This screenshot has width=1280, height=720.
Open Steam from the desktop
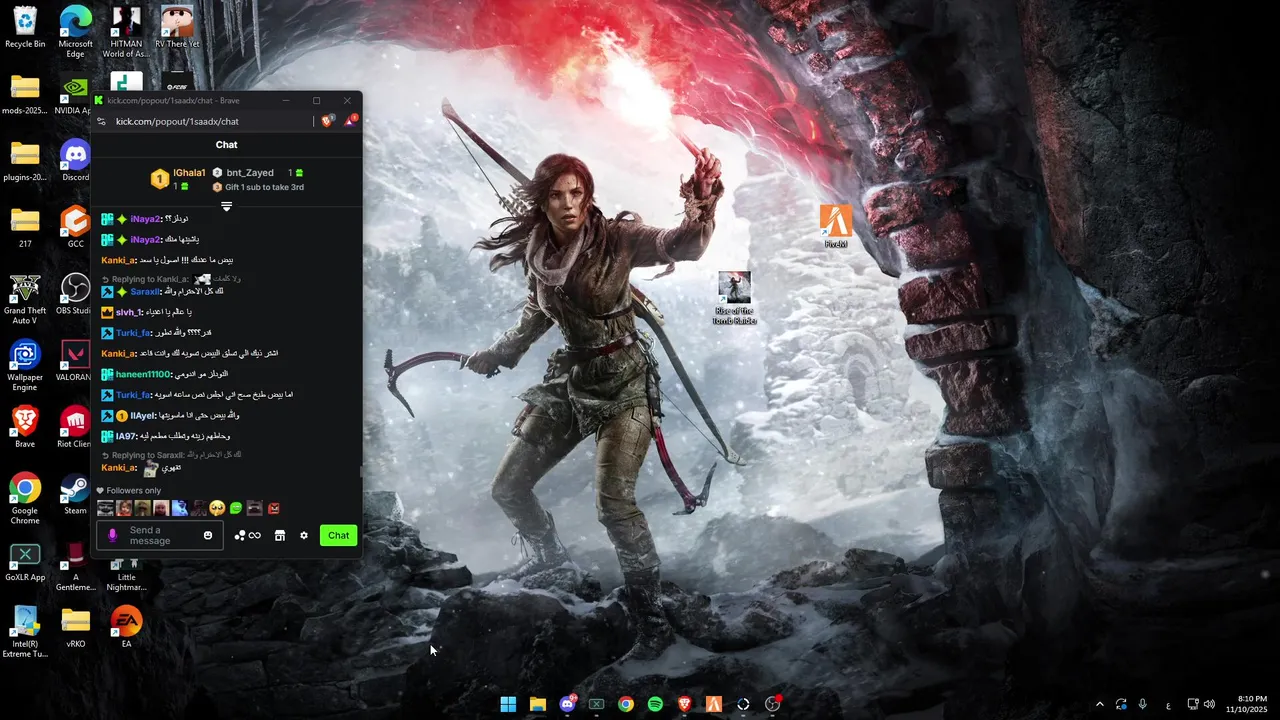pos(75,495)
